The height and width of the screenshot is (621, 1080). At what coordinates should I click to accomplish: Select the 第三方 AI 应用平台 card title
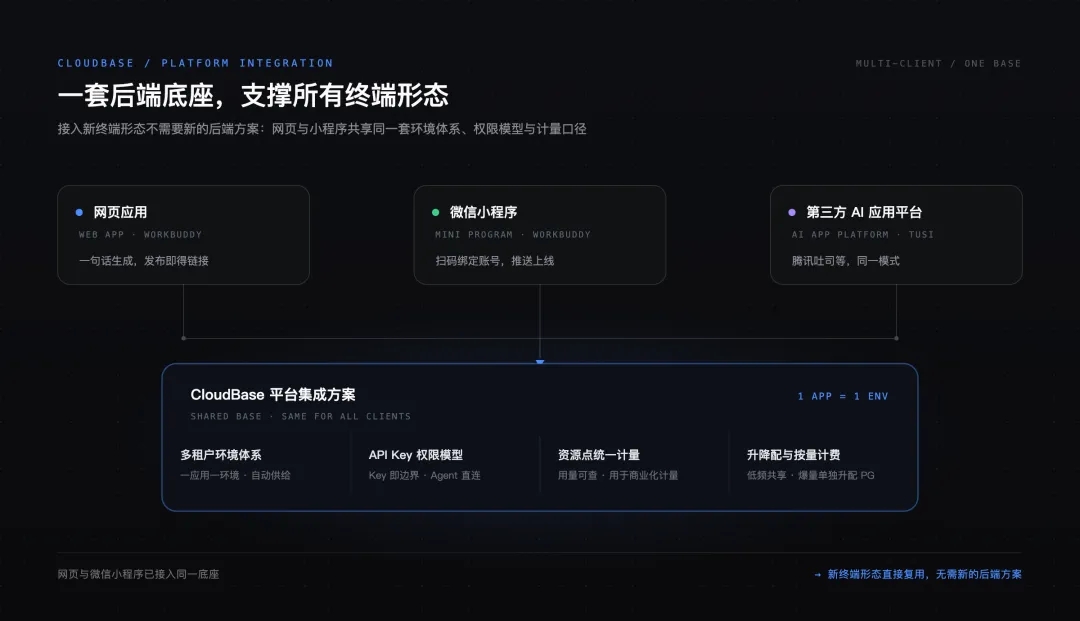point(864,212)
